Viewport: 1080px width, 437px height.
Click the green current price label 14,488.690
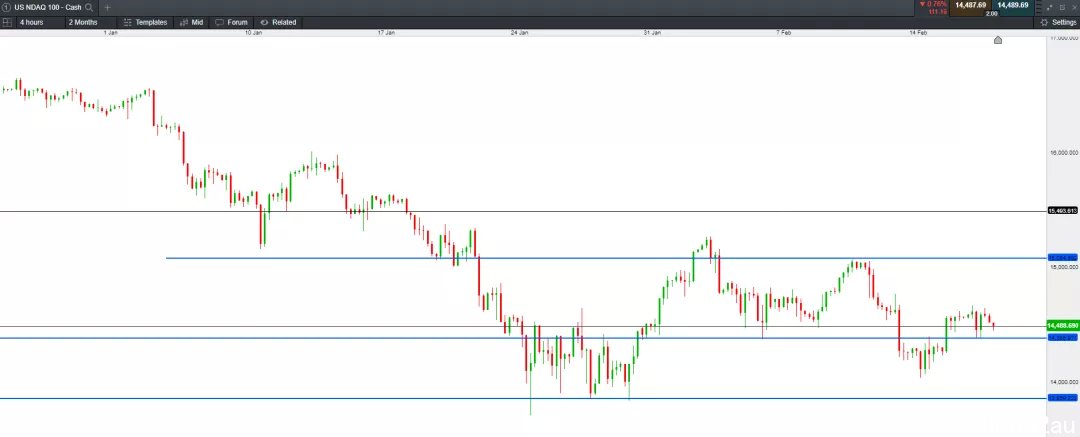[1061, 326]
